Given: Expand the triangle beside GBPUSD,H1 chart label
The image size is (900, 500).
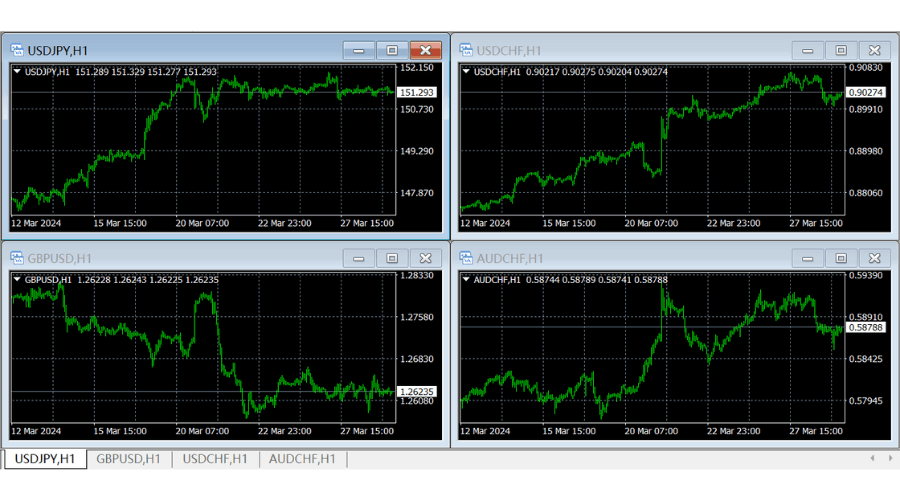Looking at the screenshot, I should click(17, 279).
